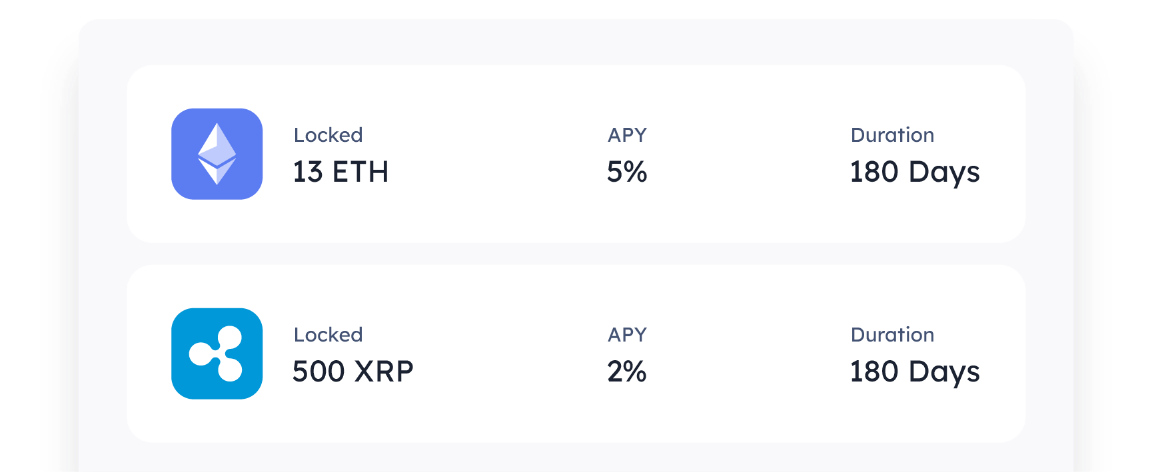Click the Ethereum logo icon
Viewport: 1152px width, 472px height.
click(217, 154)
